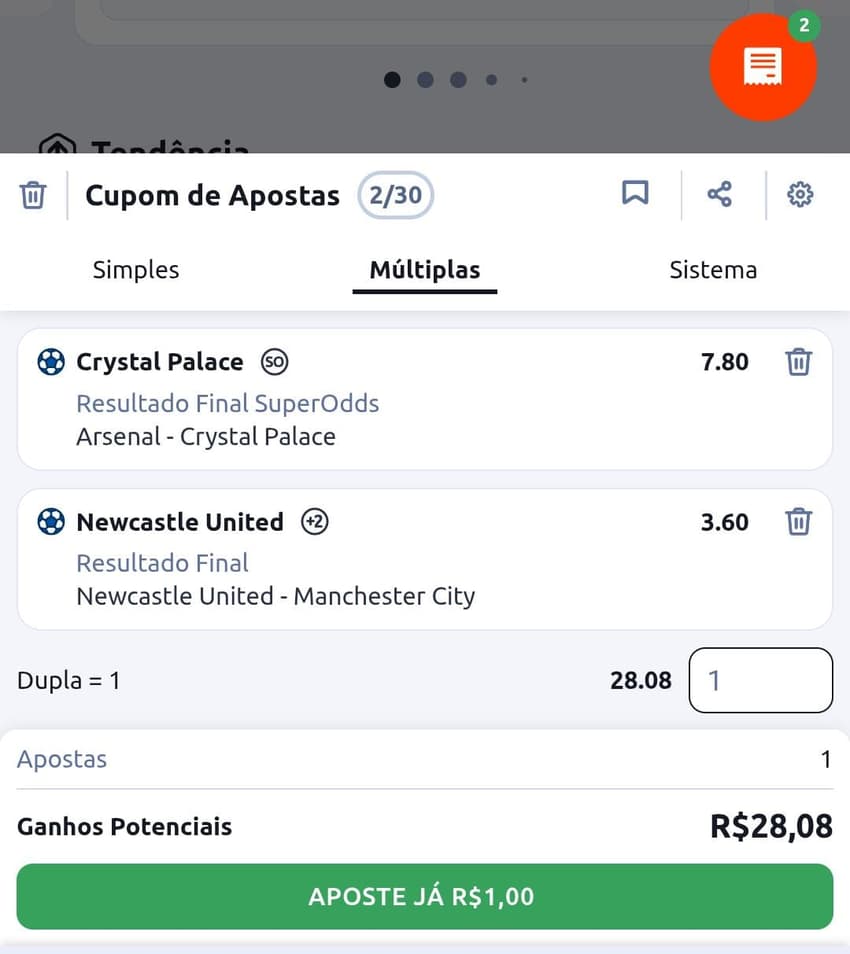The height and width of the screenshot is (954, 850).
Task: Click the football icon next to Crystal Palace
Action: (50, 362)
